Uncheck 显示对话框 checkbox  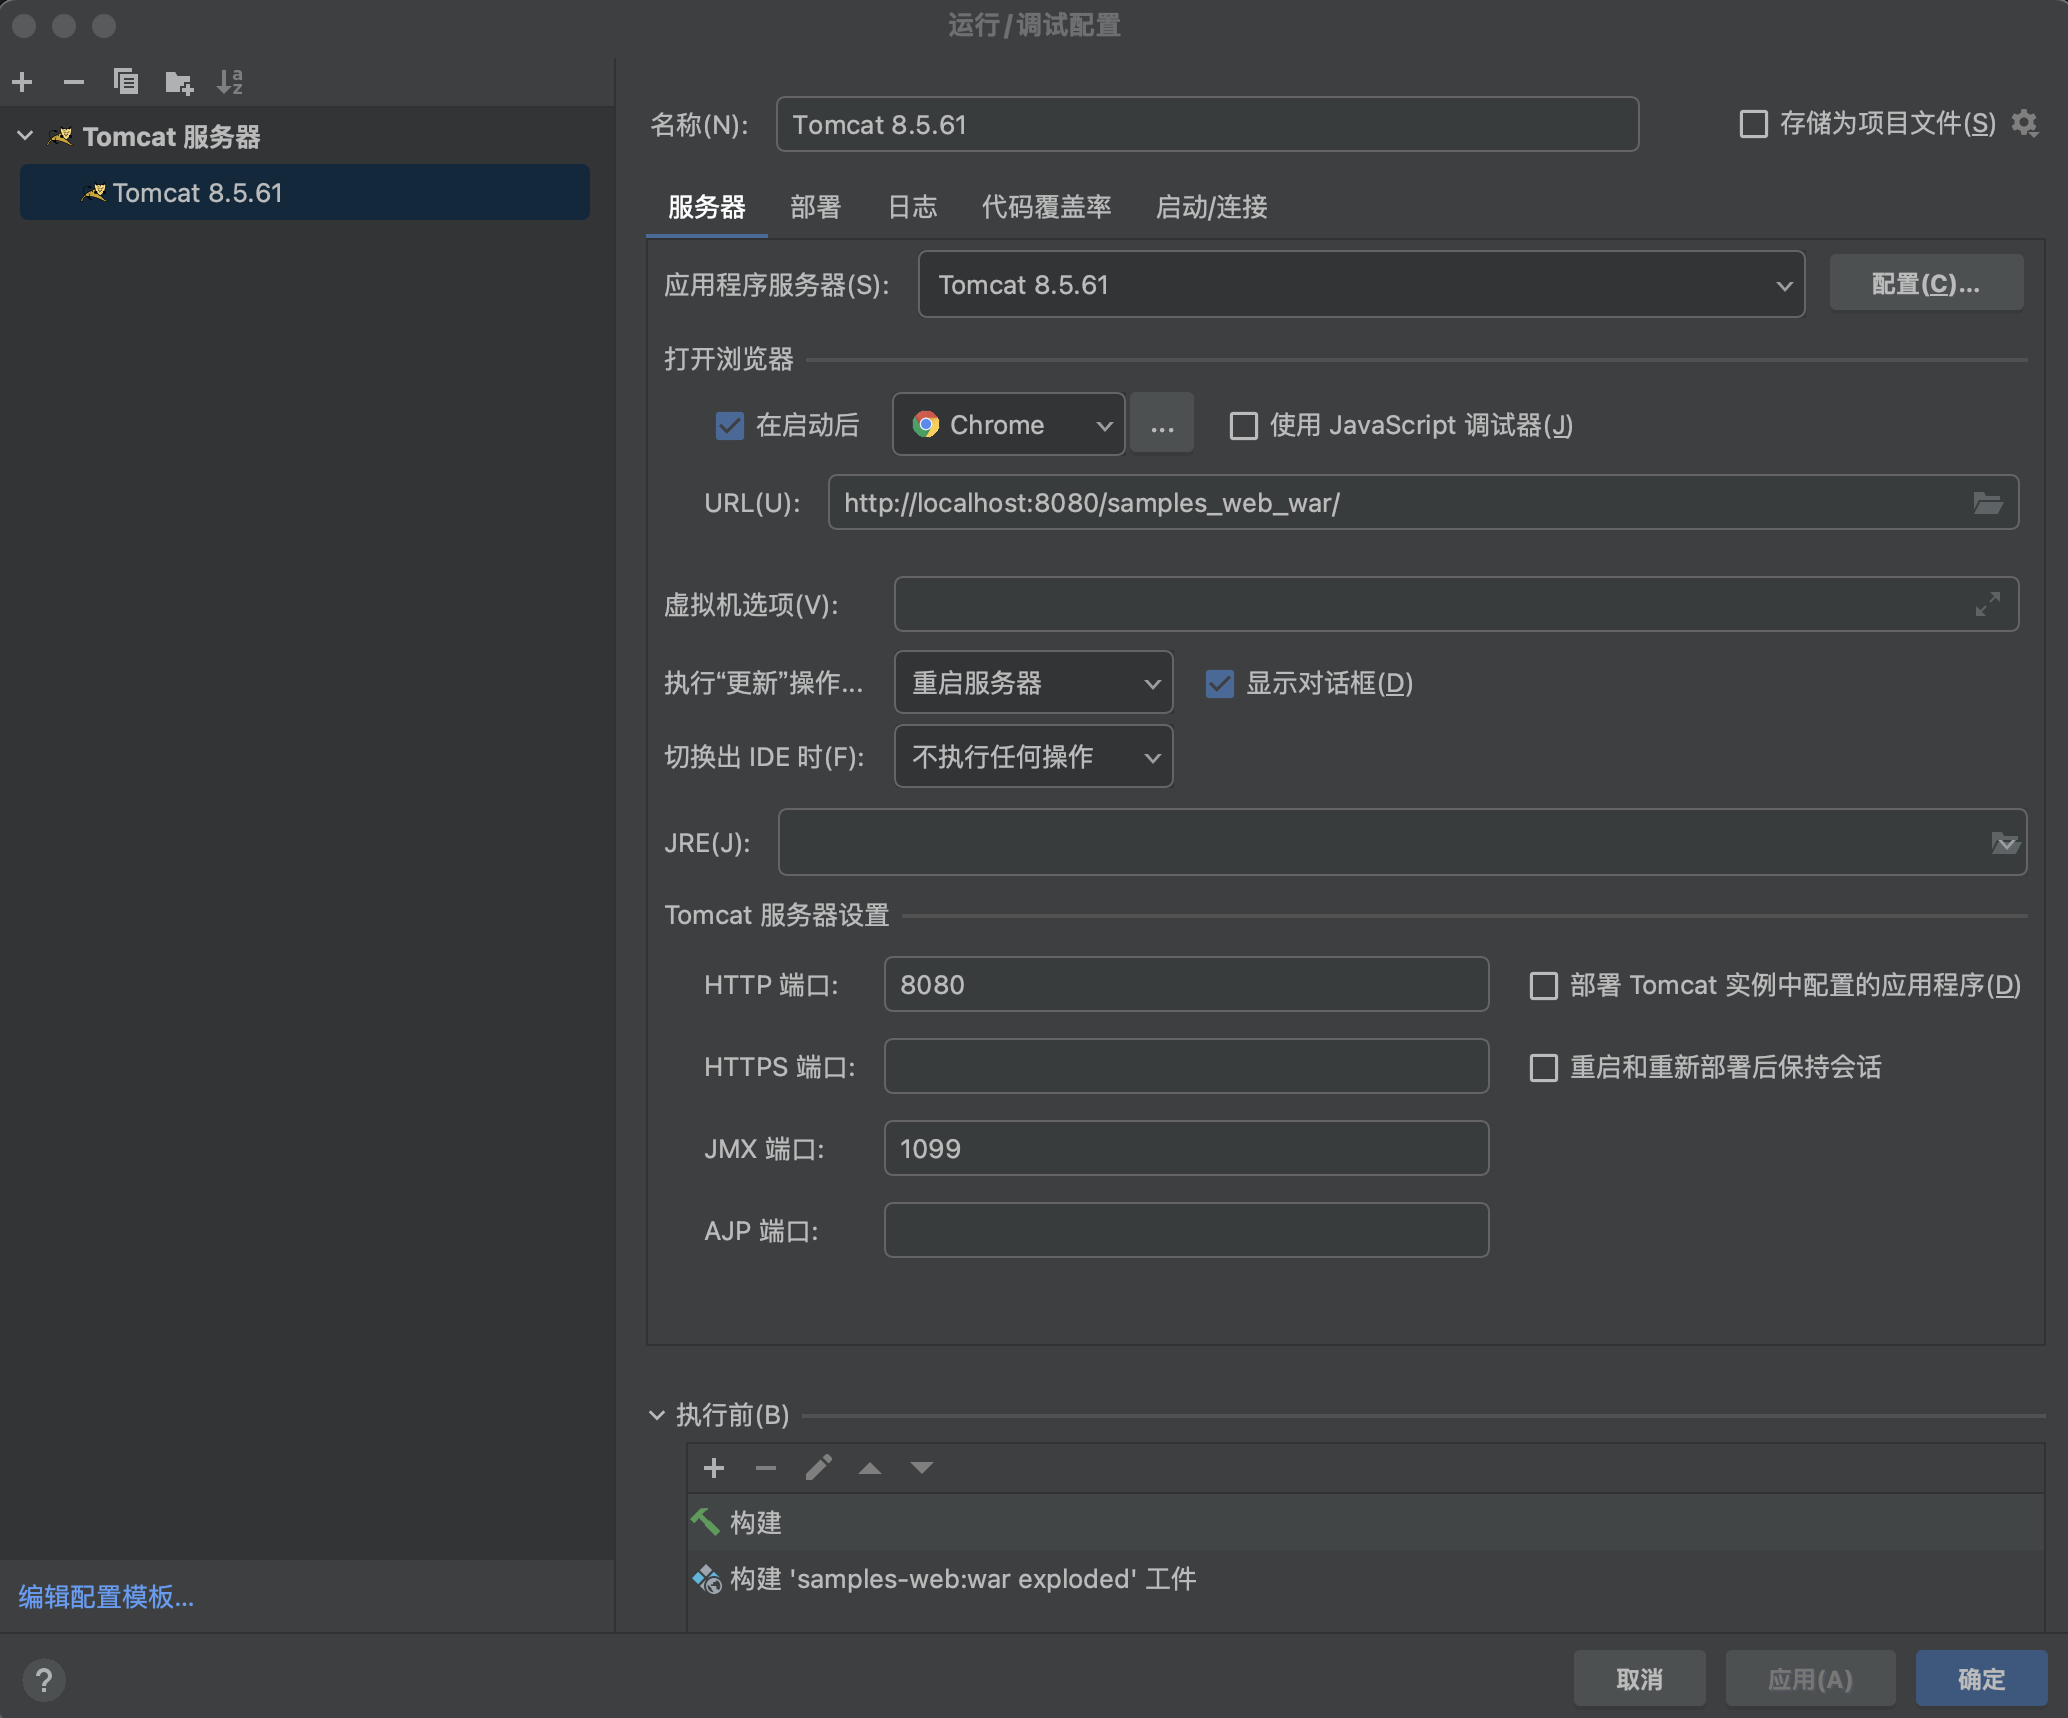click(x=1219, y=684)
